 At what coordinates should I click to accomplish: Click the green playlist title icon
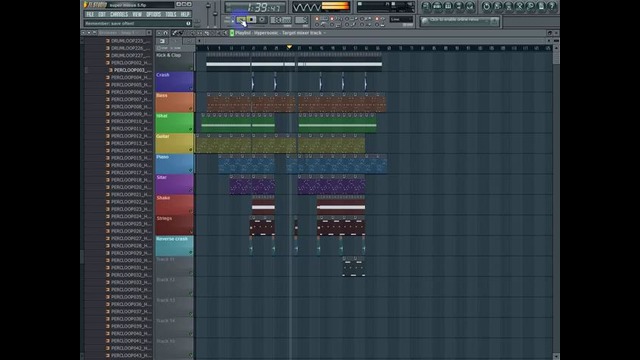[x=232, y=33]
